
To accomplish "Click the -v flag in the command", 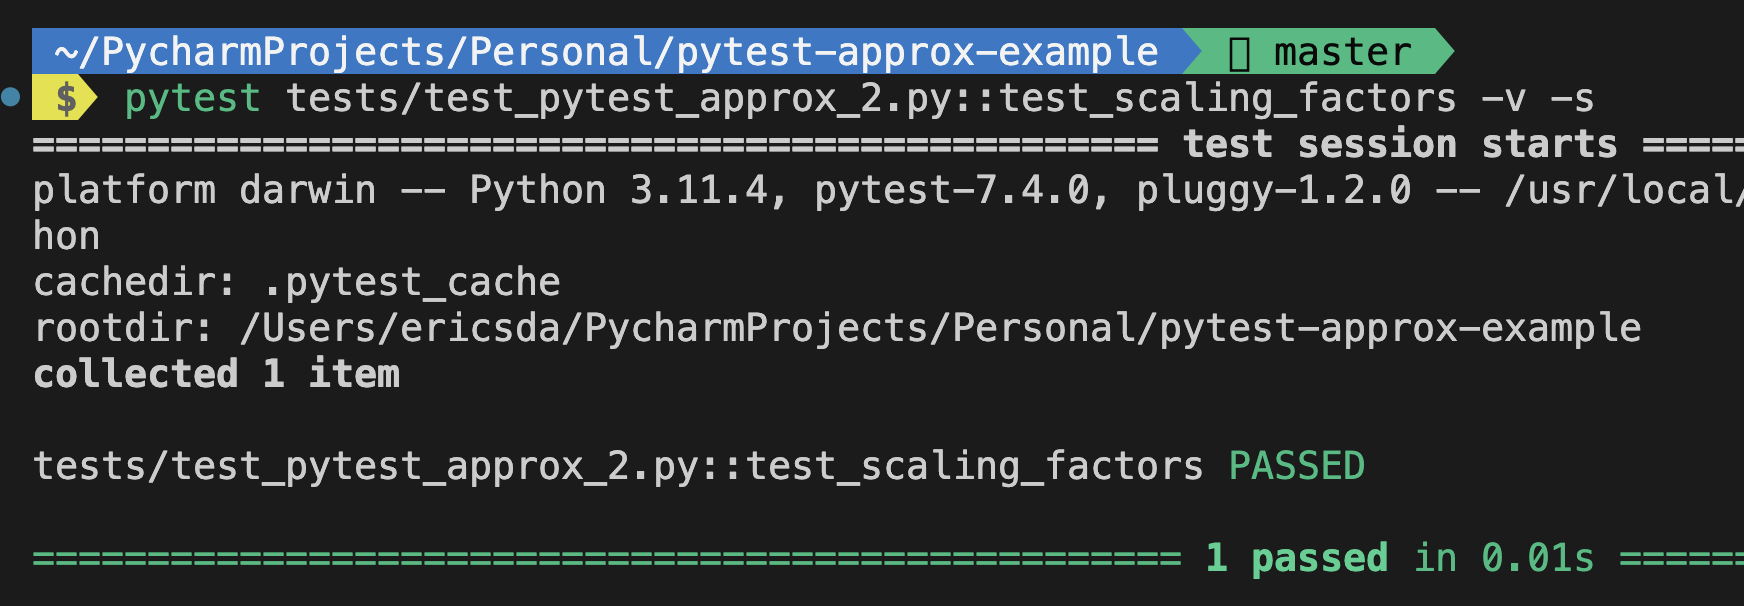I will (x=1503, y=99).
